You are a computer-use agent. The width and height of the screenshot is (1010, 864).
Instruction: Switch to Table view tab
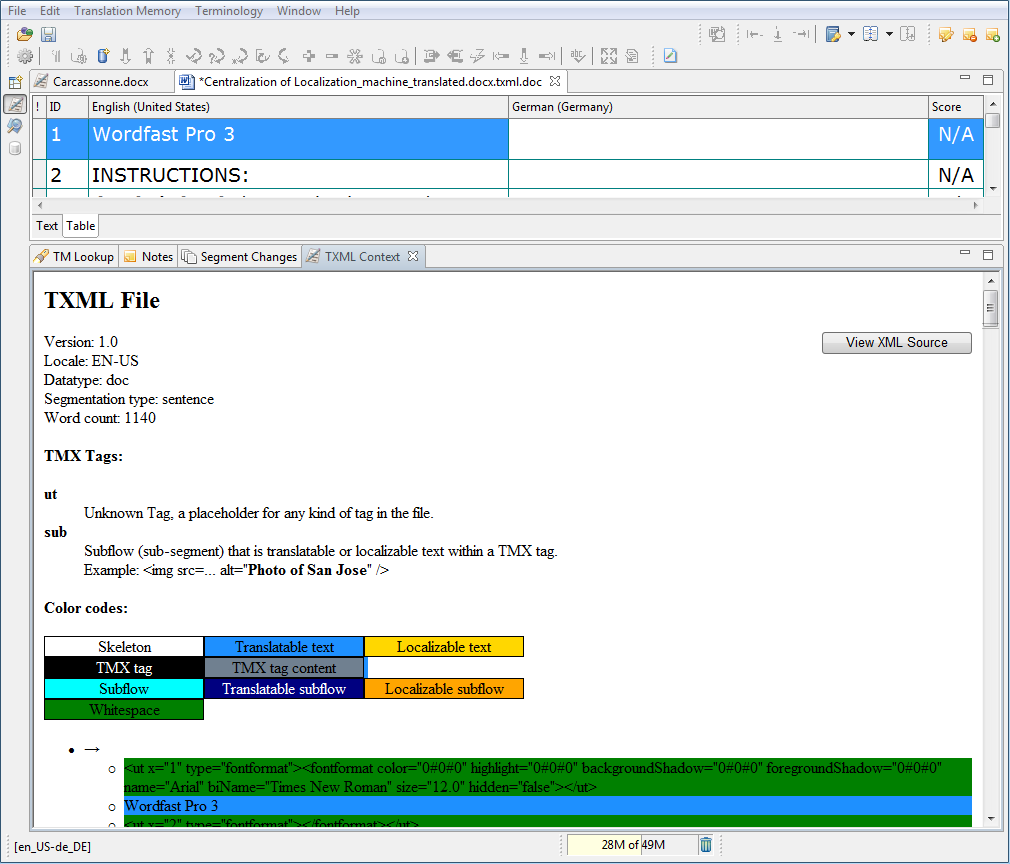pos(81,226)
